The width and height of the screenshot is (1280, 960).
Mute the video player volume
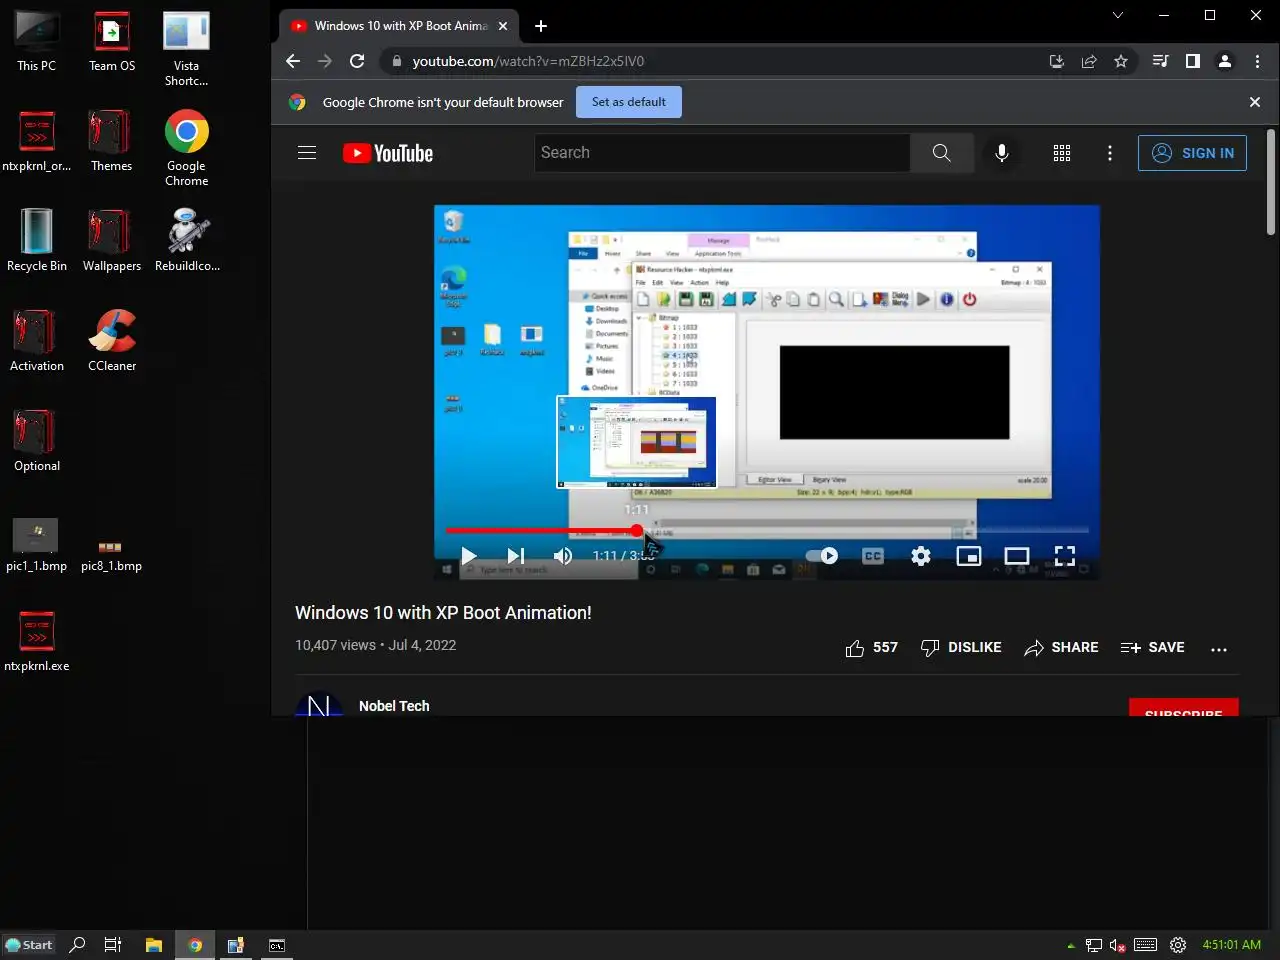coord(563,556)
